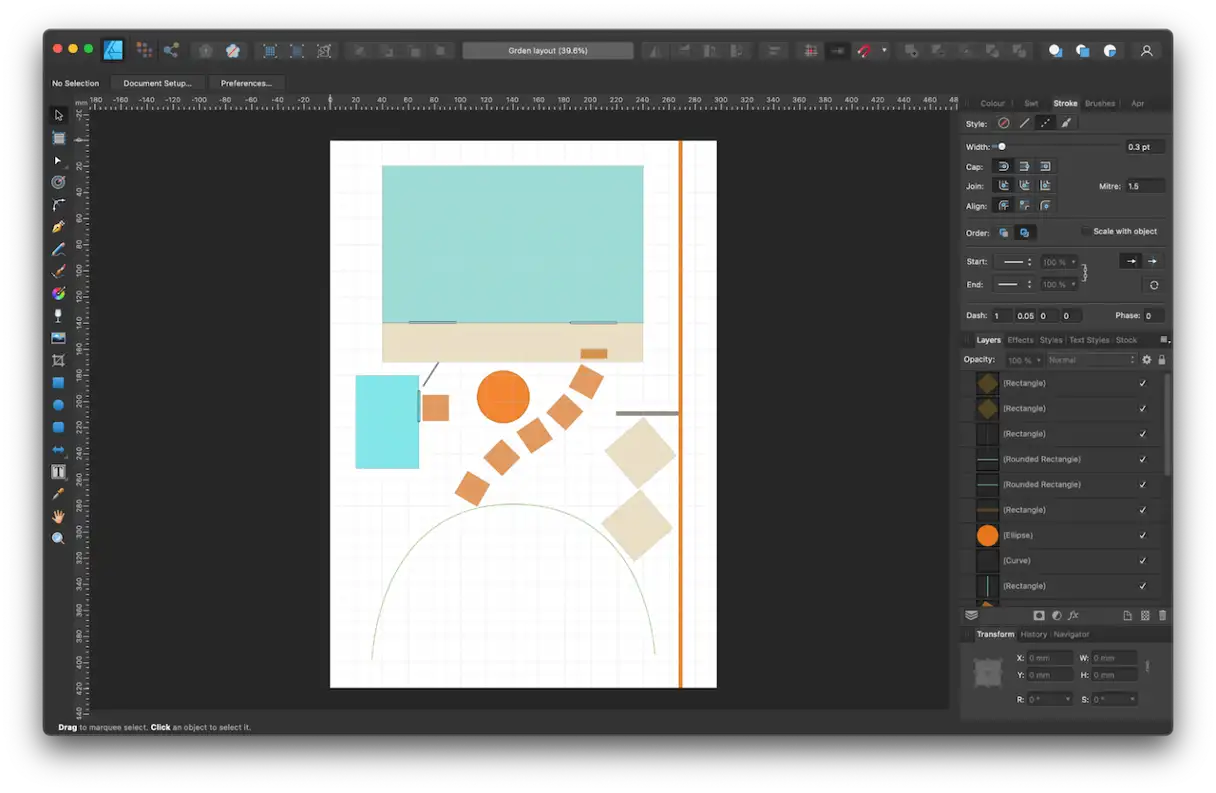Open the Start arrowhead style dropdown
This screenshot has width=1216, height=793.
coord(1017,262)
